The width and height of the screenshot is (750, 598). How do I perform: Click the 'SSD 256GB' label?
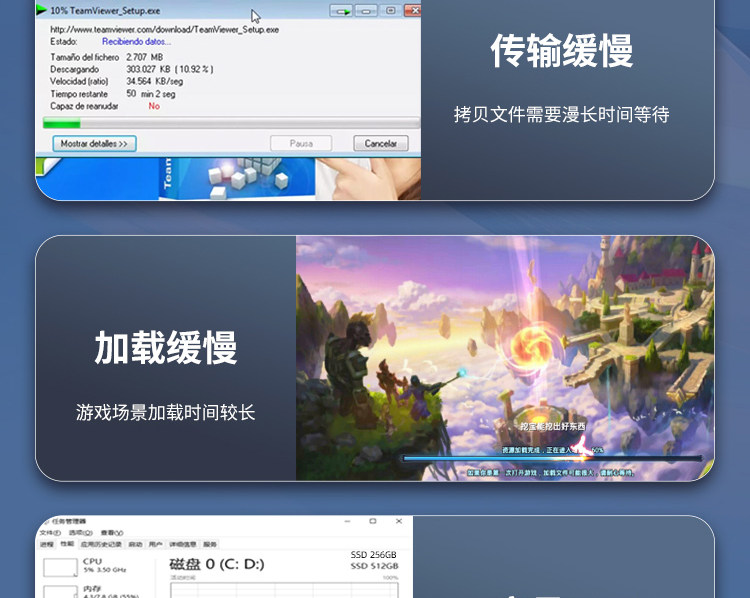[x=374, y=555]
